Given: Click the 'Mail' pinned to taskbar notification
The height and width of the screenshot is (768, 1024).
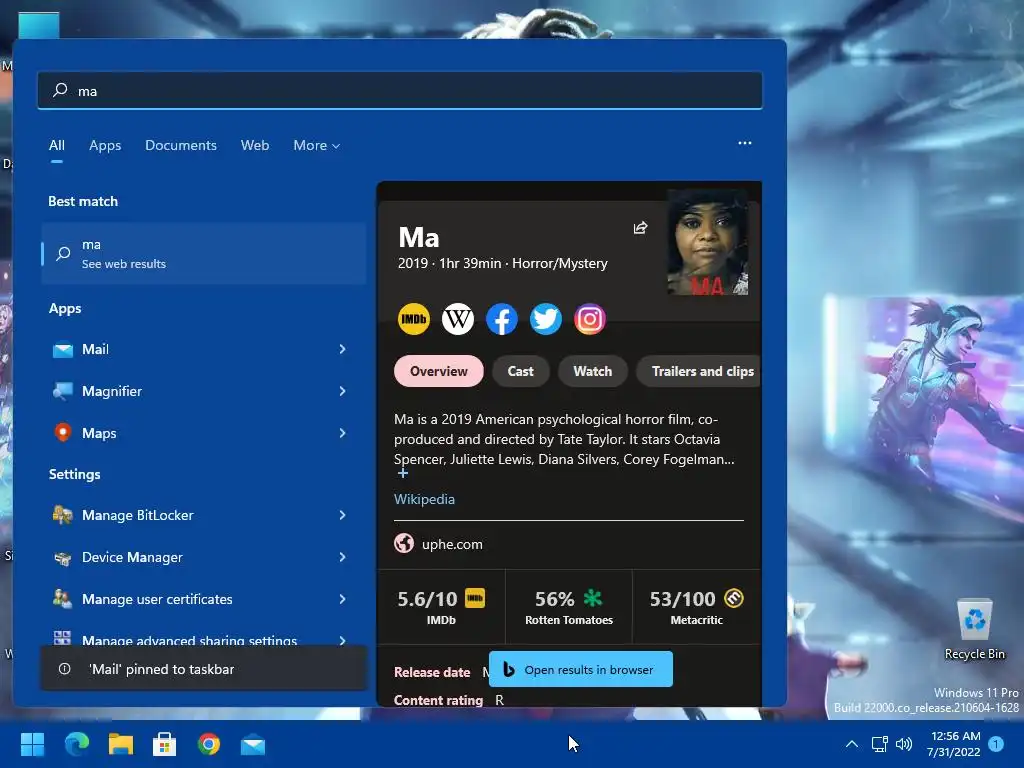Looking at the screenshot, I should [204, 669].
